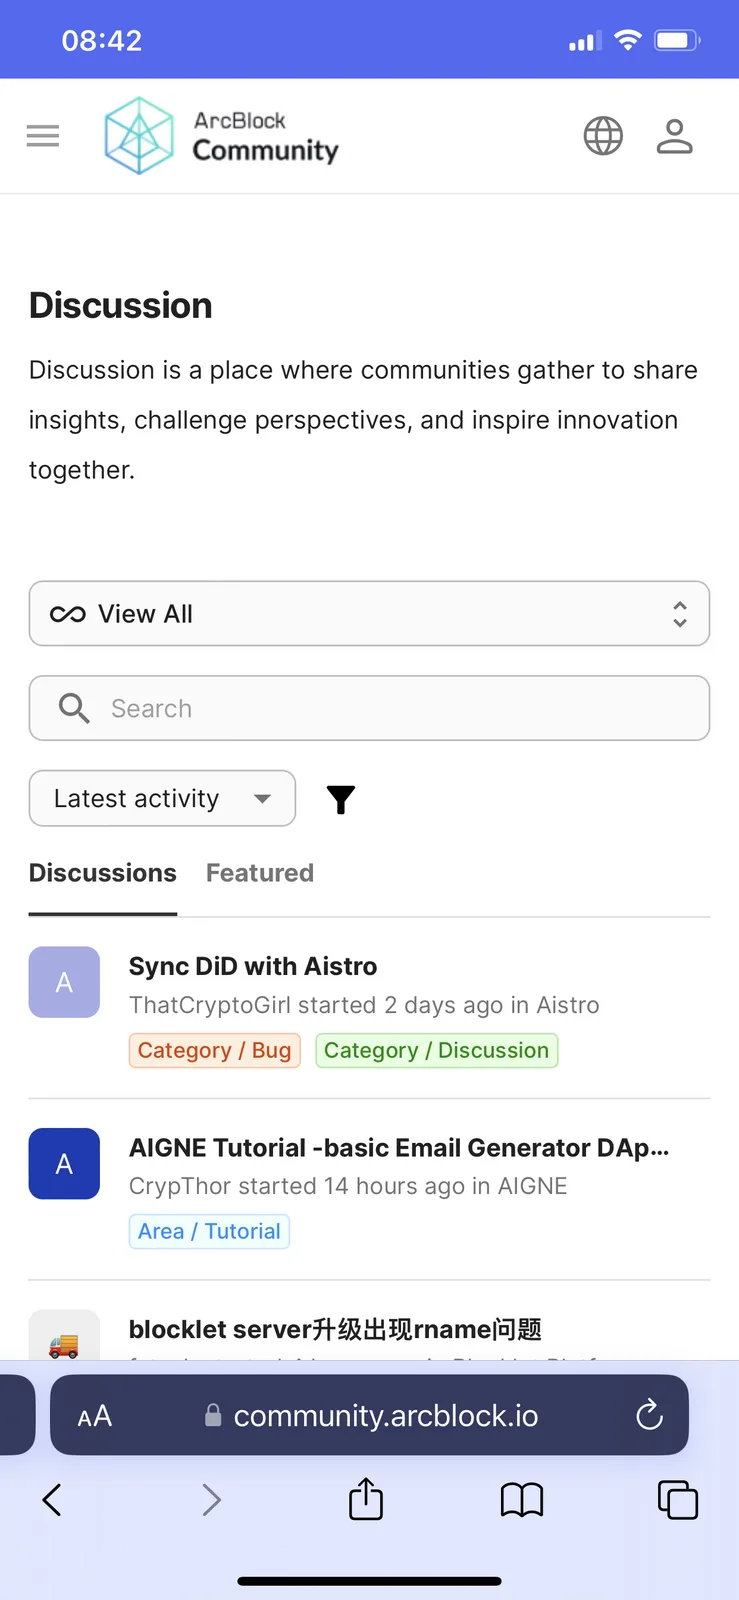Show the Safari open tabs overview icon
This screenshot has width=739, height=1600.
tap(678, 1500)
